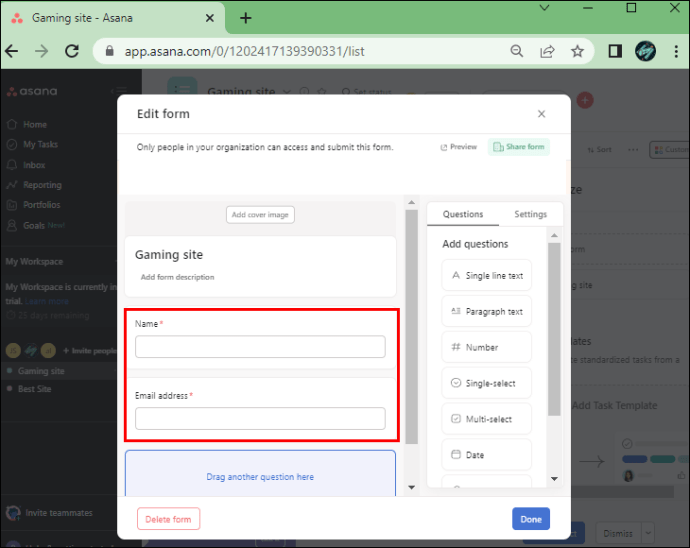Click the blue Done button
Screen dimensions: 690x548
(531, 519)
